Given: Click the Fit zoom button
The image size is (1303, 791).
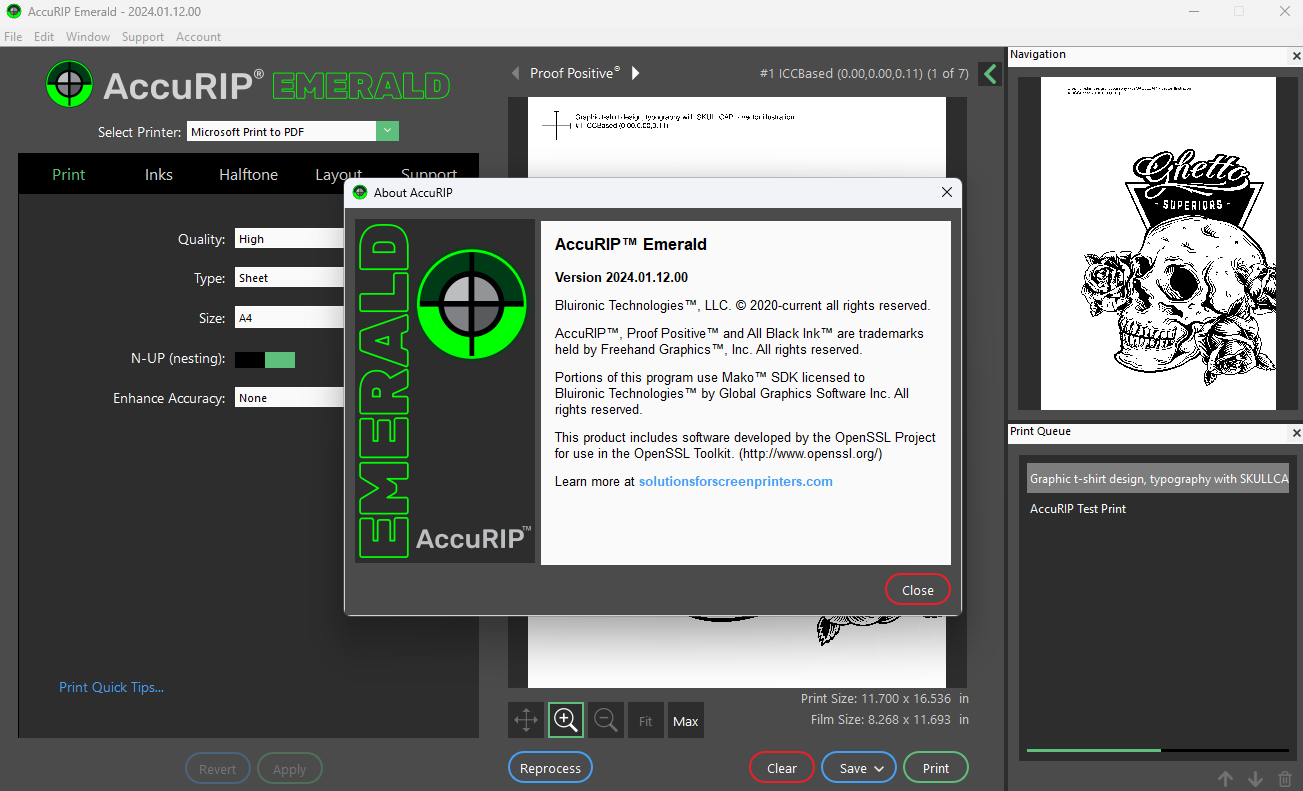Looking at the screenshot, I should coord(646,720).
